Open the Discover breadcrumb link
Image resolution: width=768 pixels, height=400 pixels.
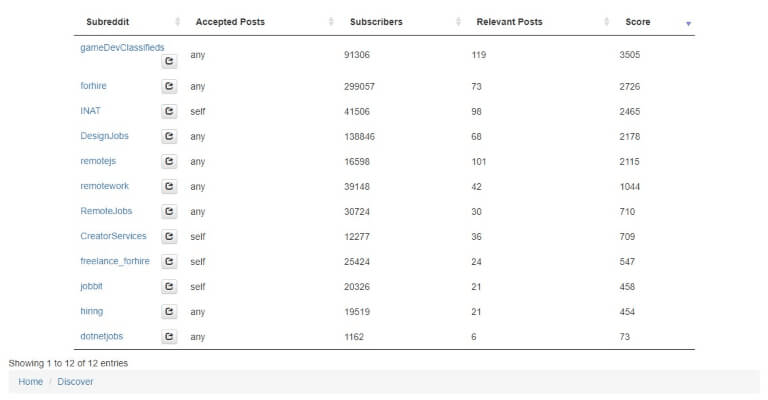pos(75,381)
